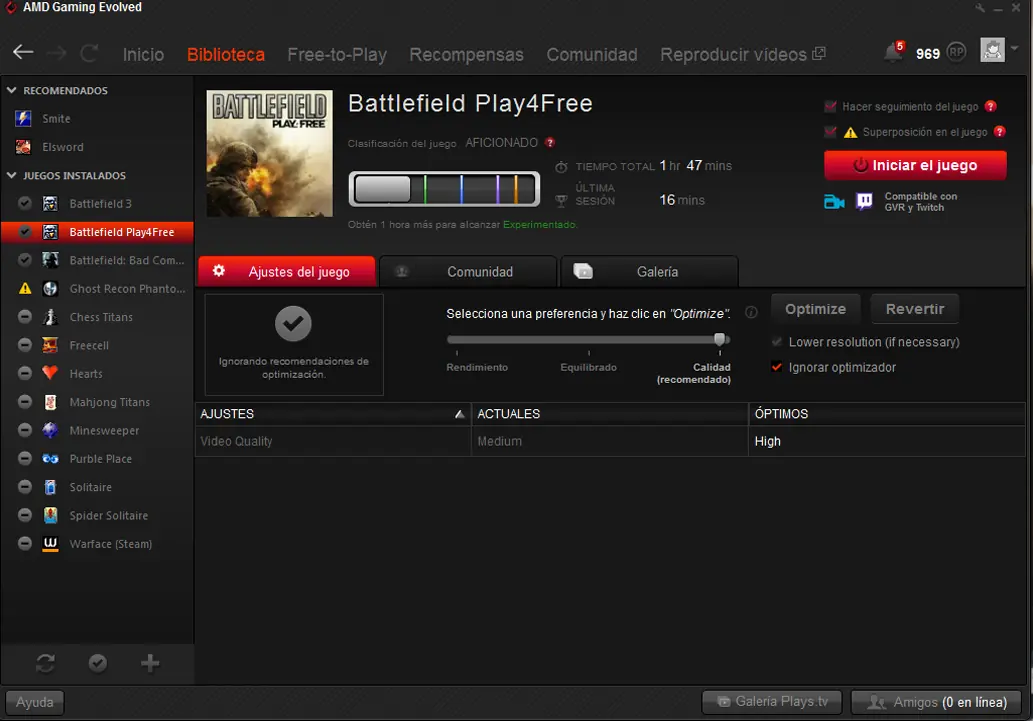This screenshot has width=1033, height=721.
Task: Click the info icon next to Optimize
Action: pos(751,312)
